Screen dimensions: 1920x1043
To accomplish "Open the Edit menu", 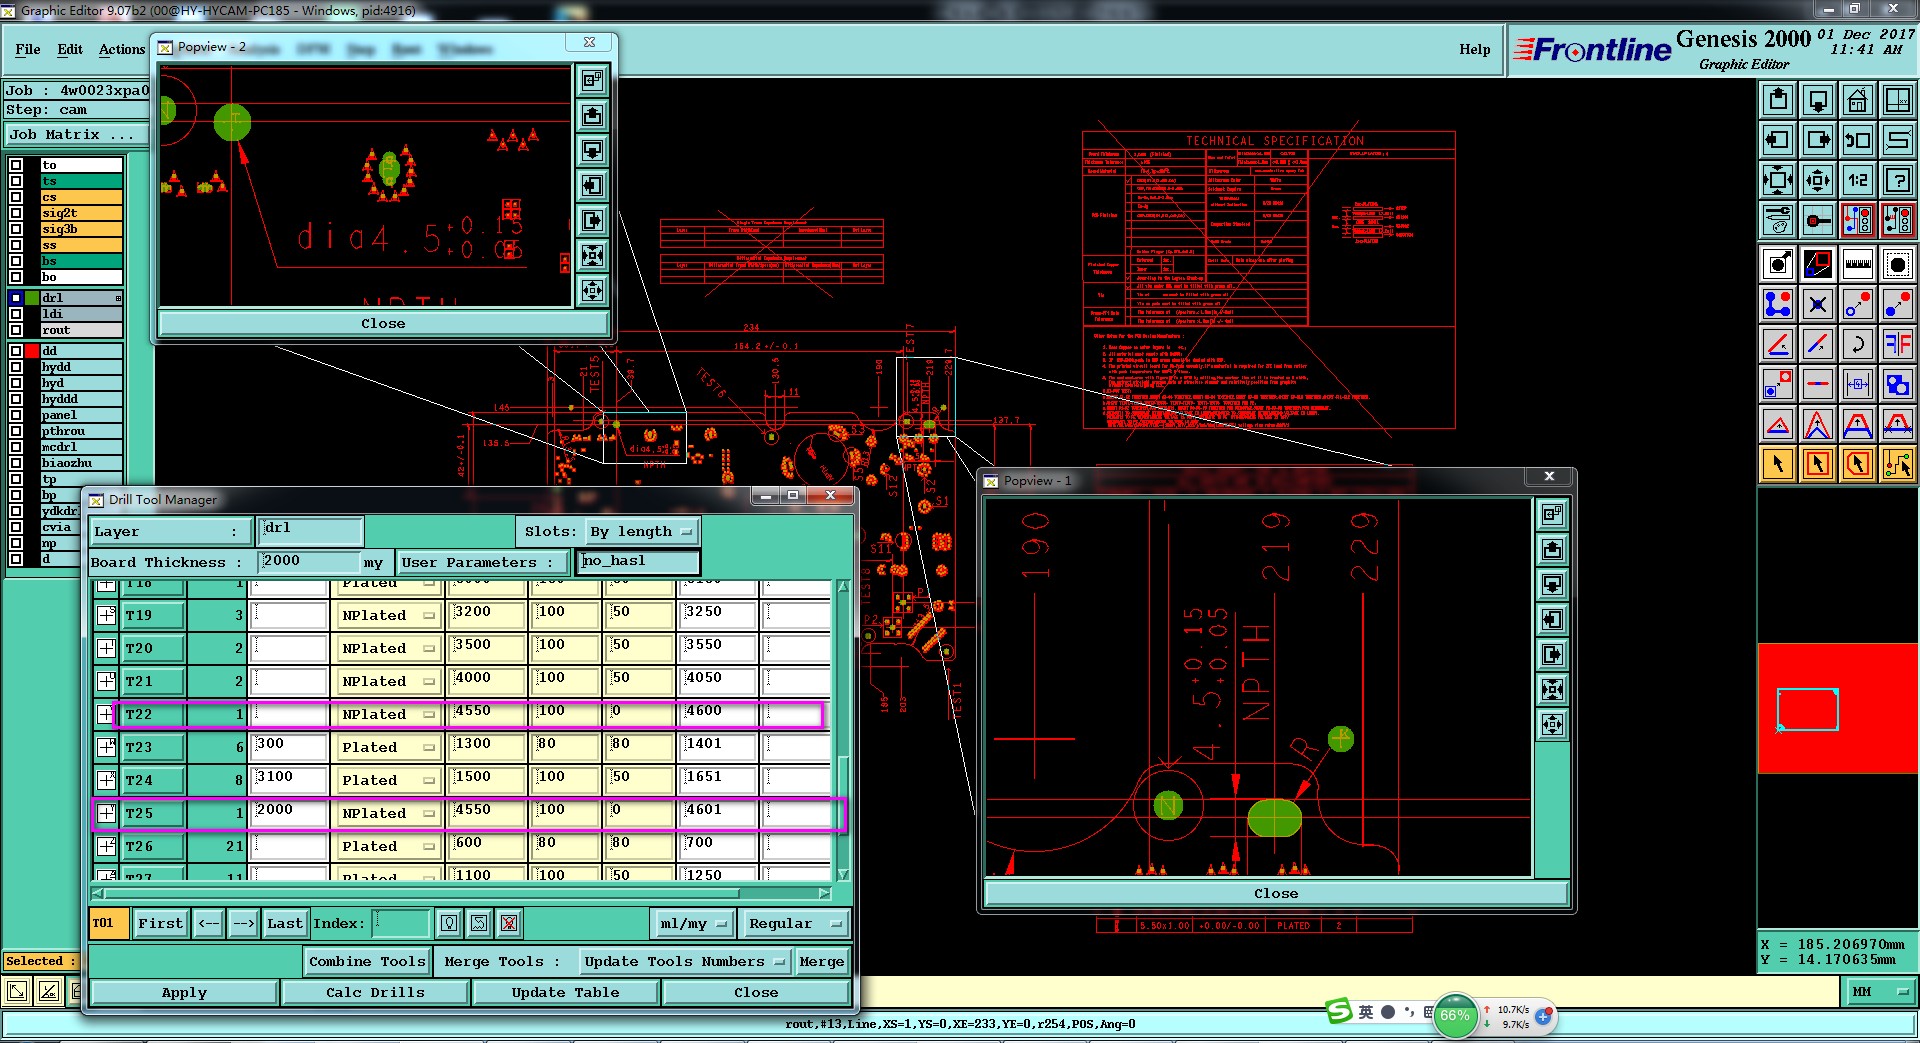I will coord(70,49).
